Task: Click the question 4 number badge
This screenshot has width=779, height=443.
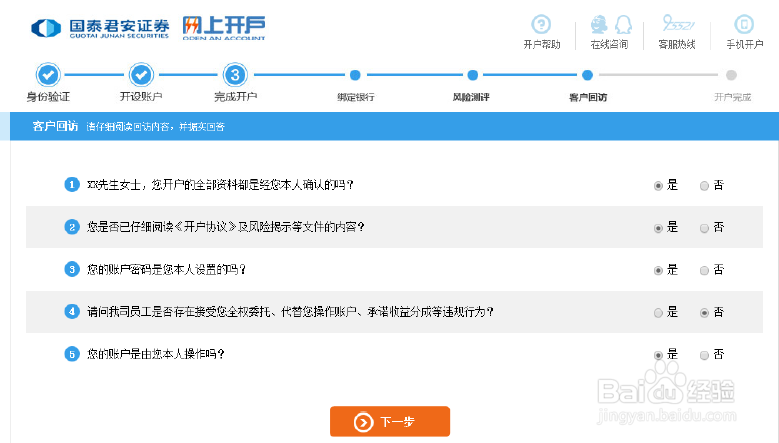Action: coord(72,311)
